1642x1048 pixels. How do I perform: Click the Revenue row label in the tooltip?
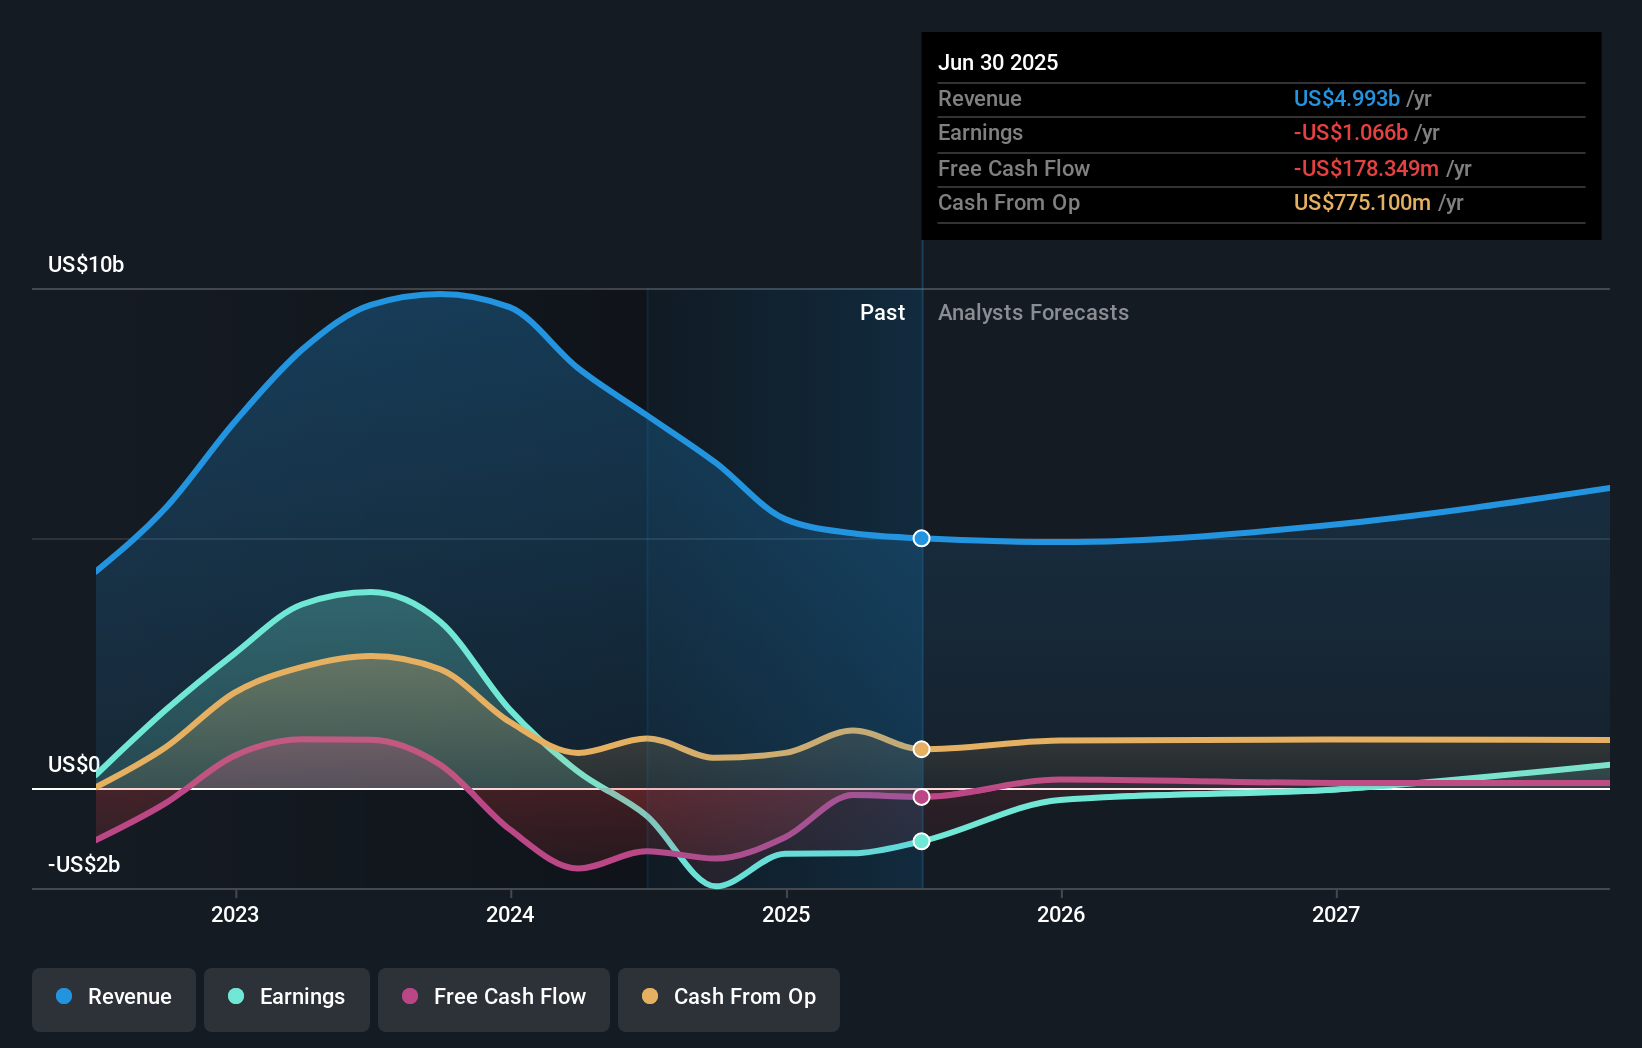coord(980,98)
